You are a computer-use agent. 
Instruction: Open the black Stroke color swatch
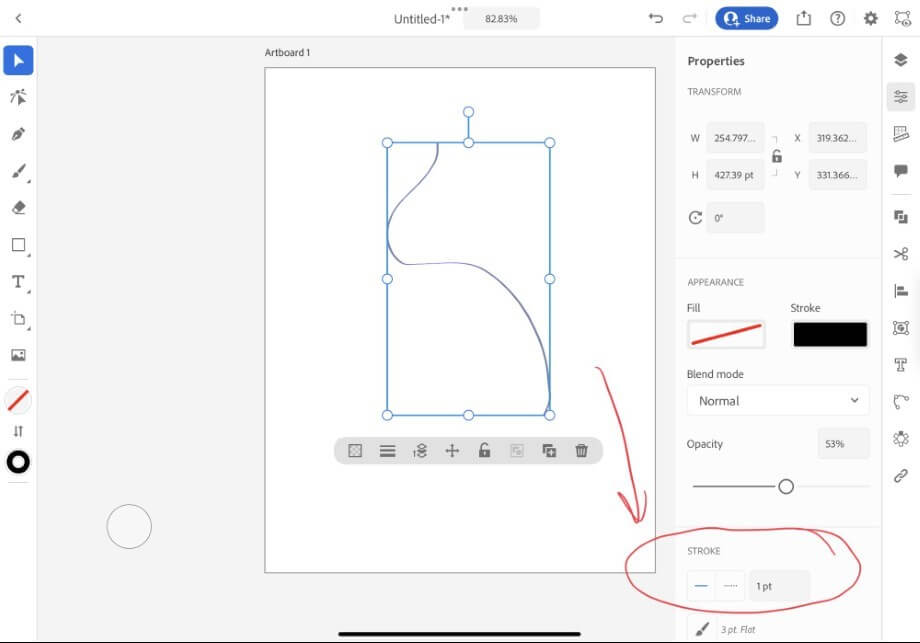pos(830,334)
